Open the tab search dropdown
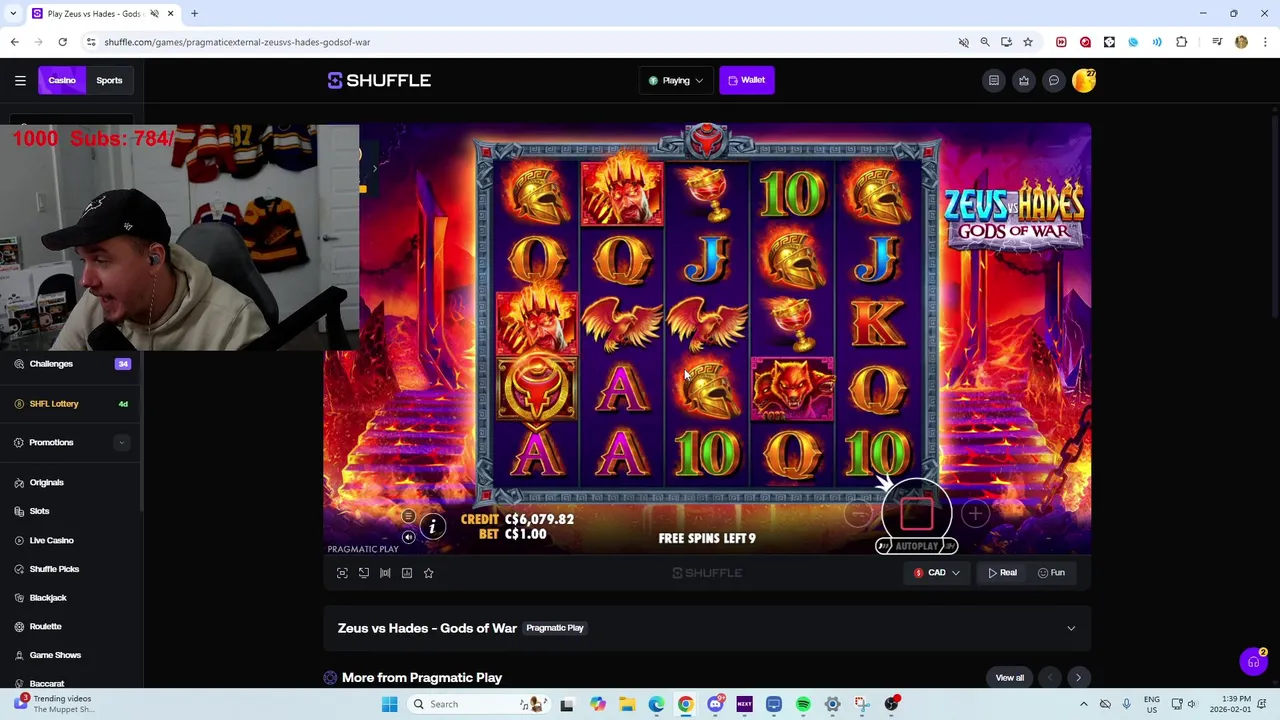 point(13,14)
